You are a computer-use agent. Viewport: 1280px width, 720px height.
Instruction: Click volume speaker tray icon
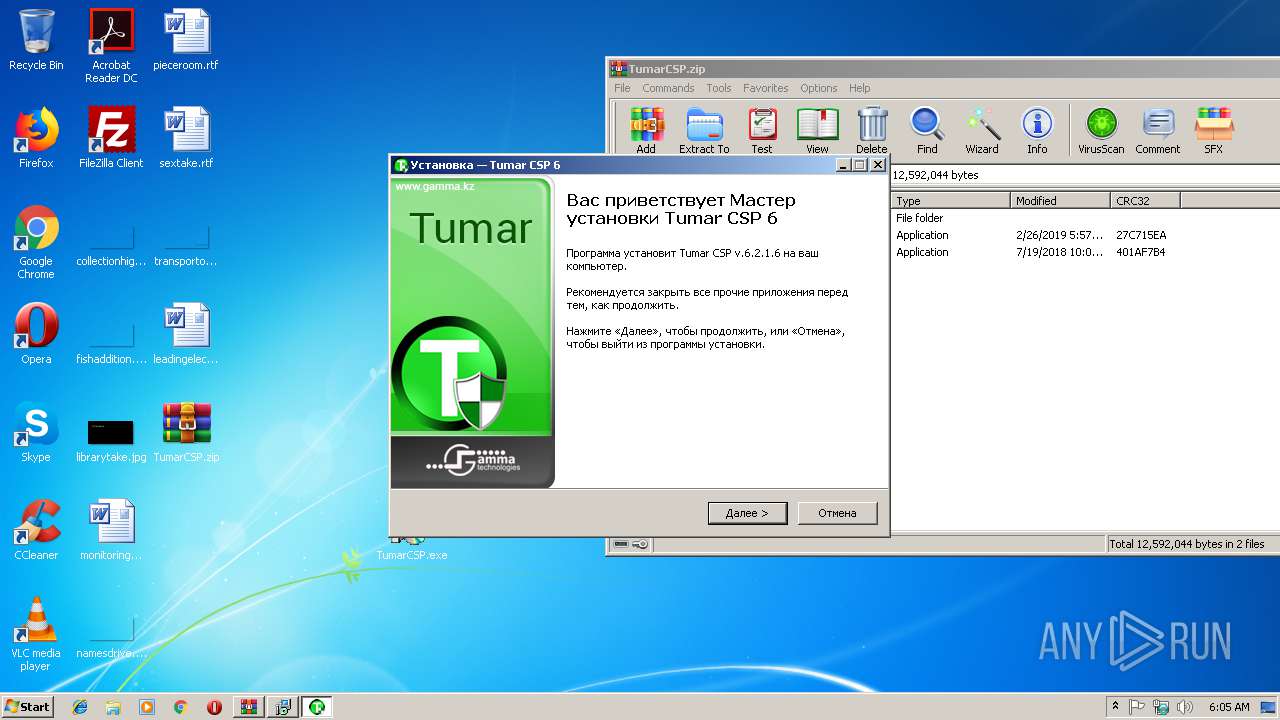1185,707
